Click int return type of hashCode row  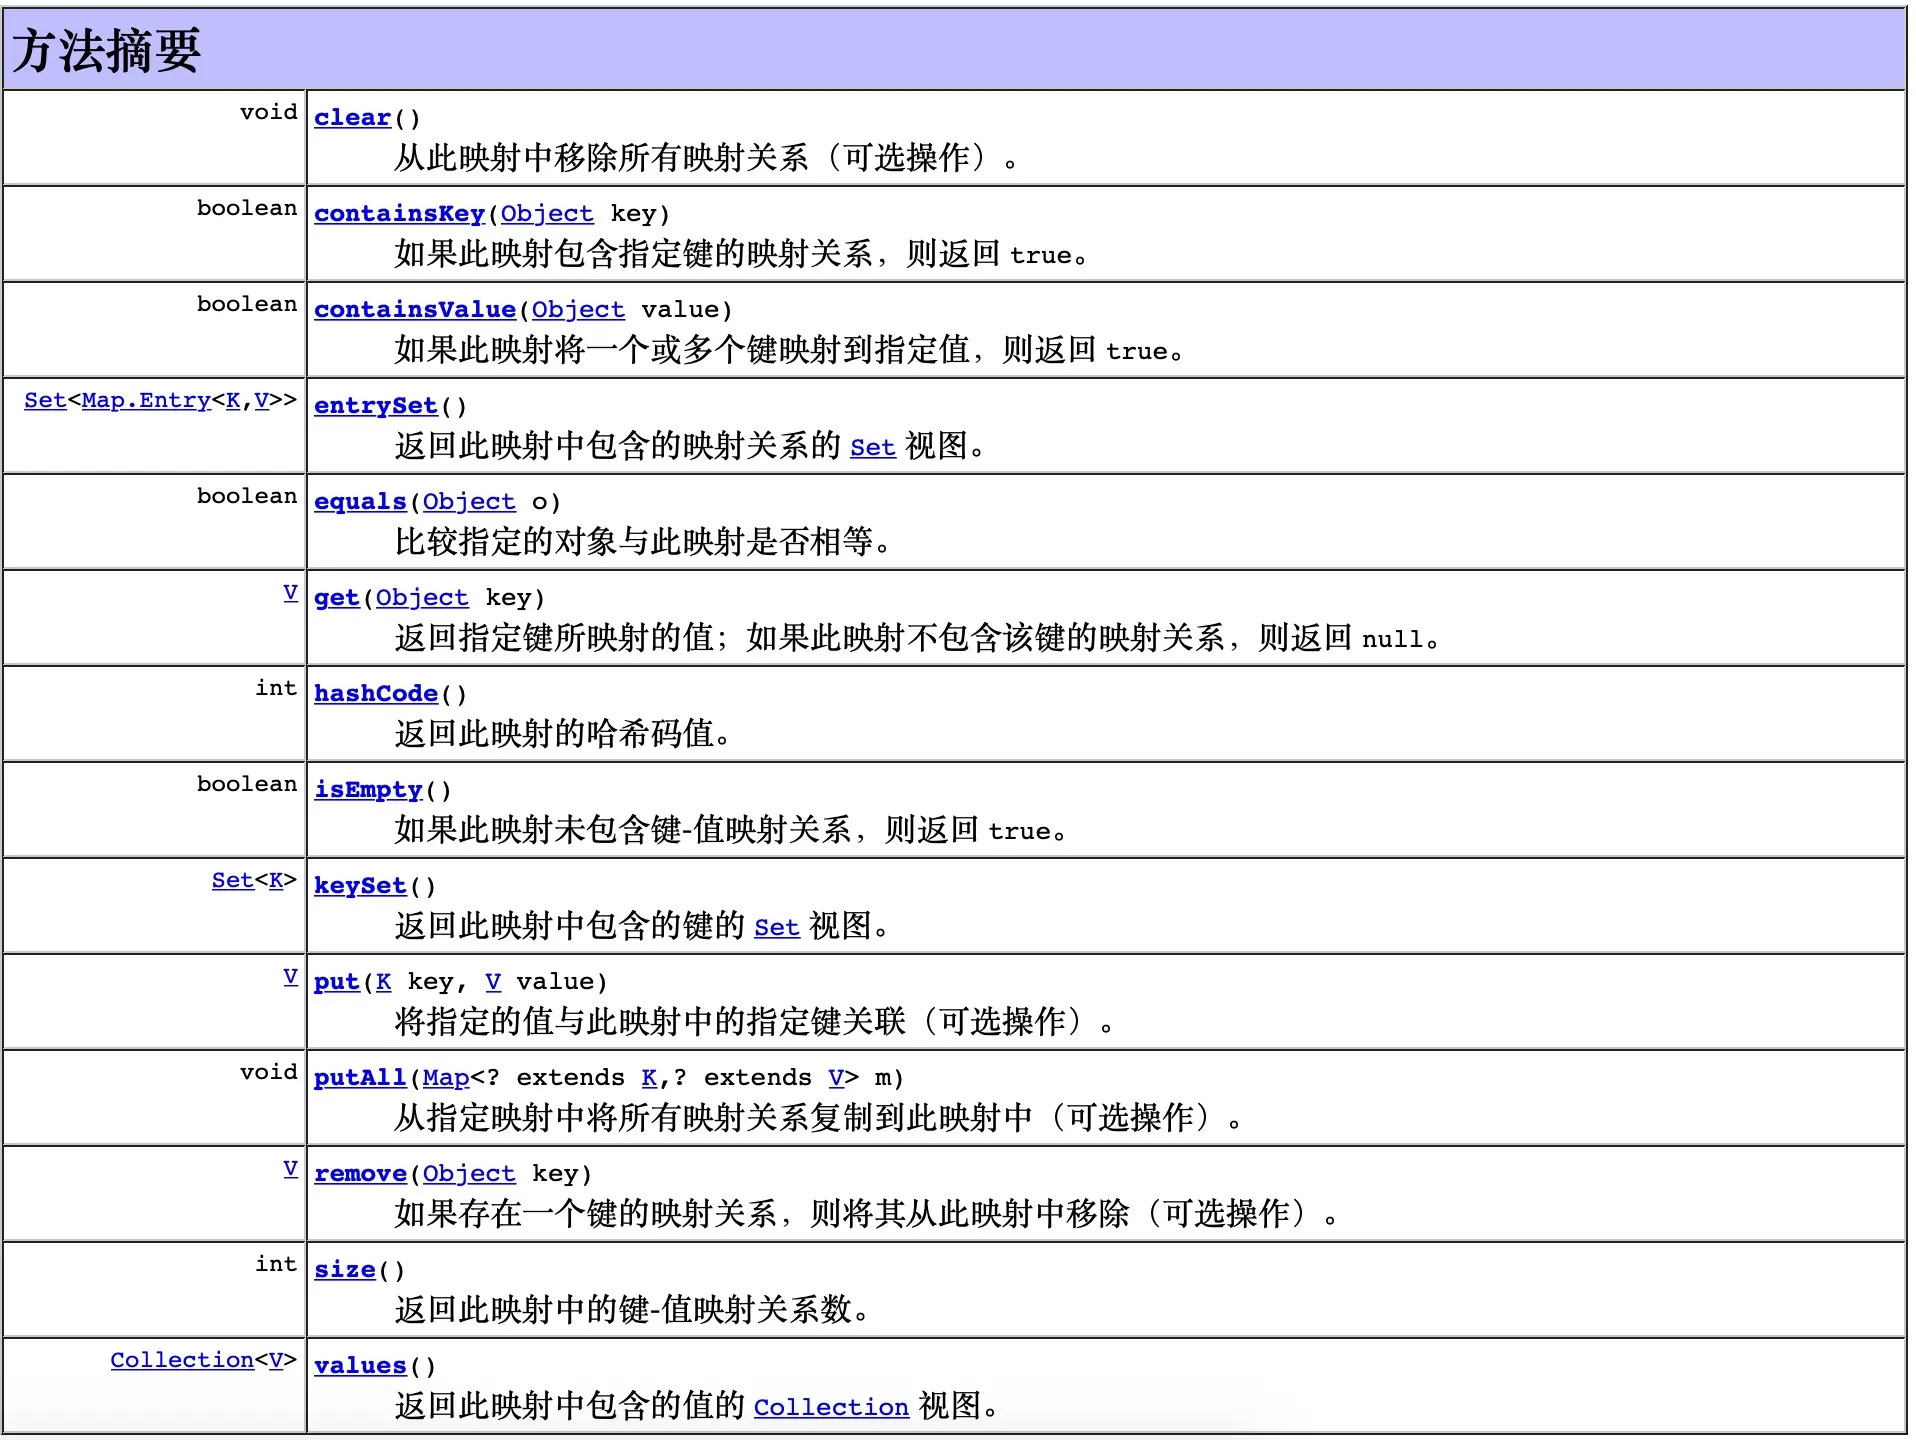coord(276,688)
